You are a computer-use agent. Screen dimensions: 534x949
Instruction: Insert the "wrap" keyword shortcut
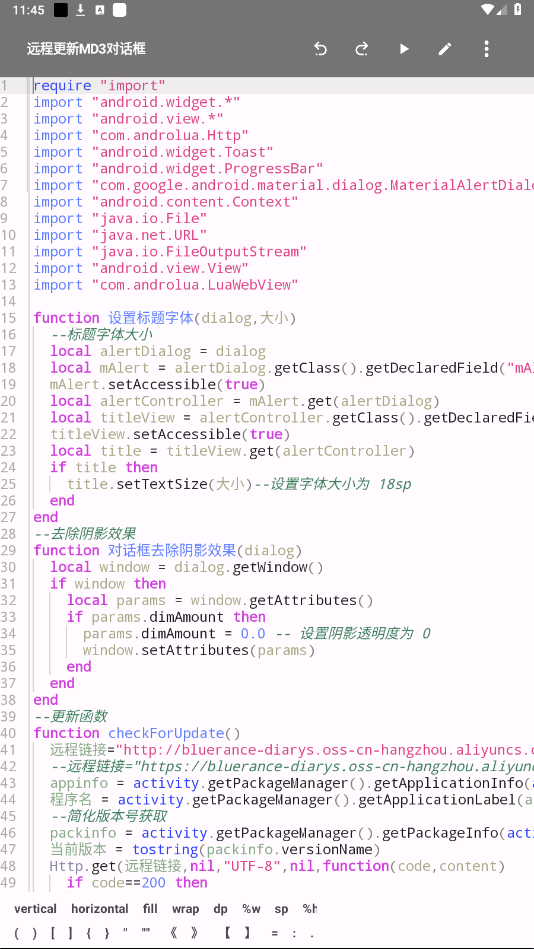pyautogui.click(x=185, y=908)
